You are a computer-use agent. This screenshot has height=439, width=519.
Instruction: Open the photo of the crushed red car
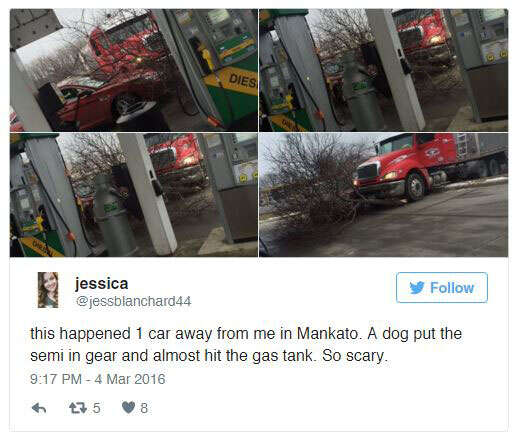(x=134, y=70)
